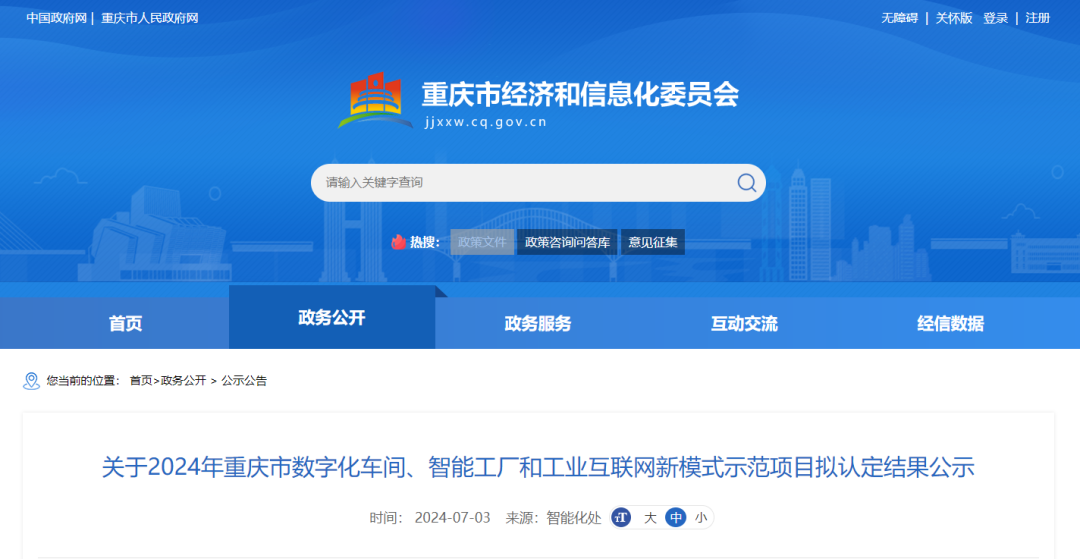Select hot search tag 政策文件
Viewport: 1080px width, 559px height.
482,242
